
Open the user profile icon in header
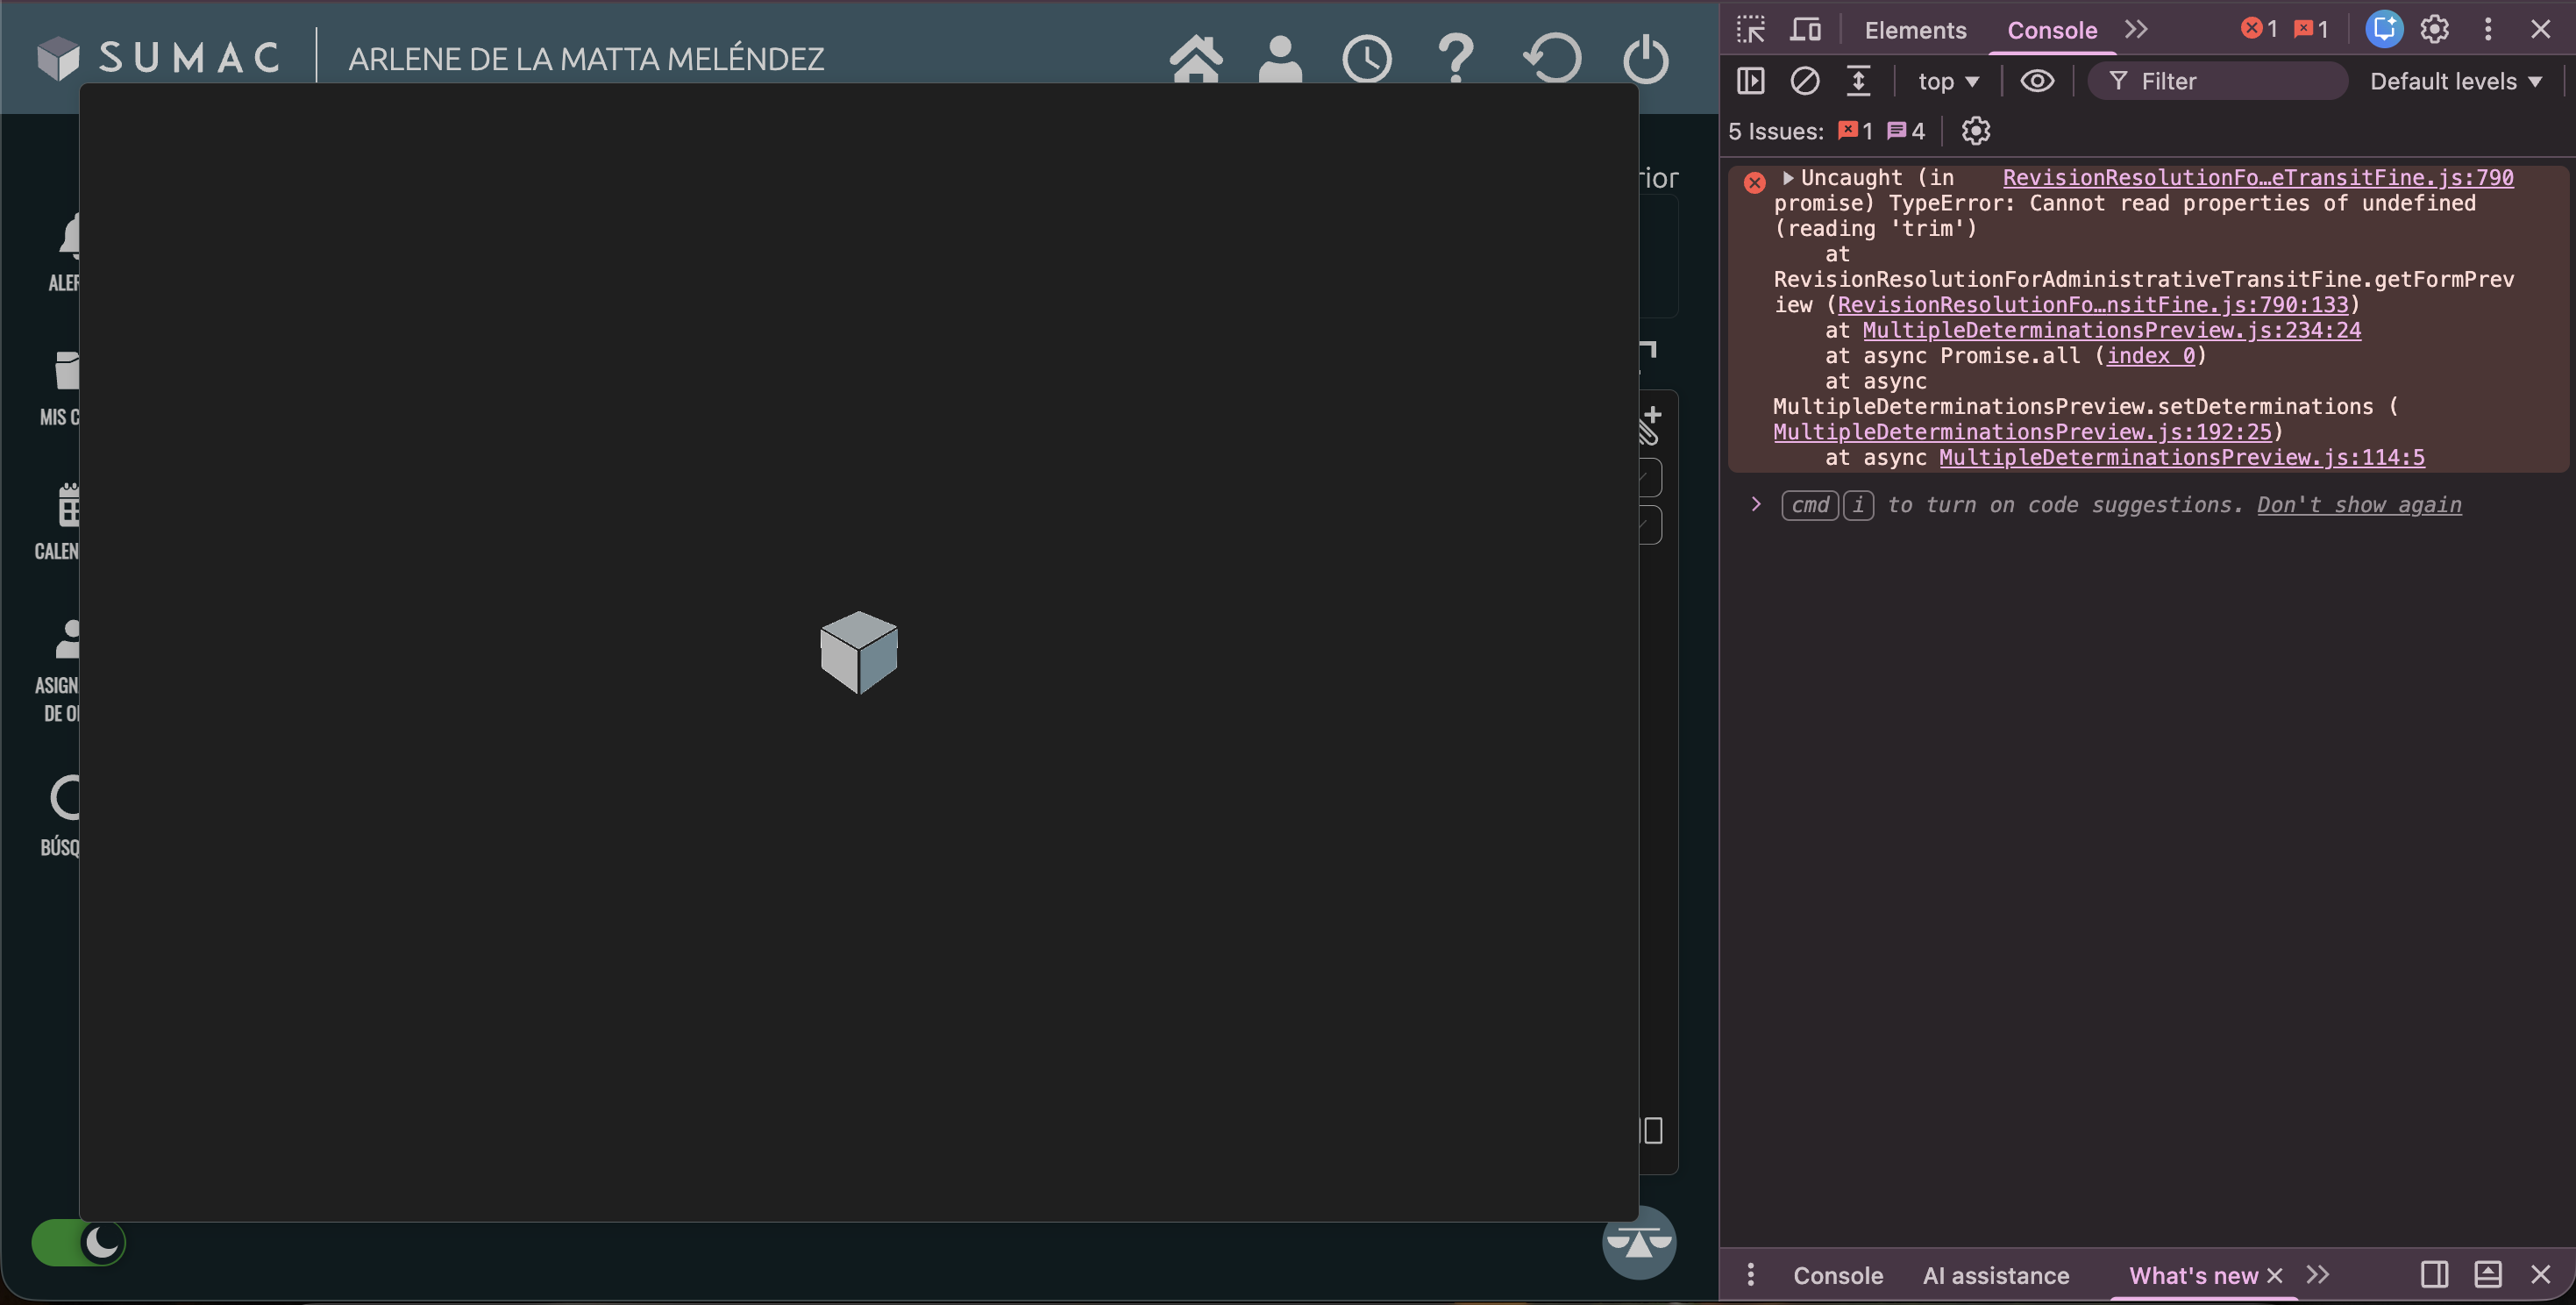click(x=1280, y=59)
